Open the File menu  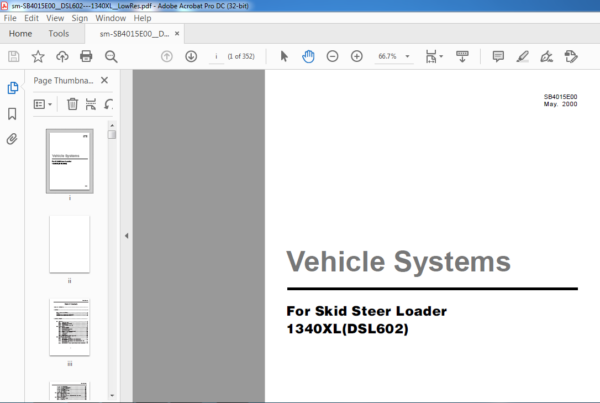tap(10, 18)
